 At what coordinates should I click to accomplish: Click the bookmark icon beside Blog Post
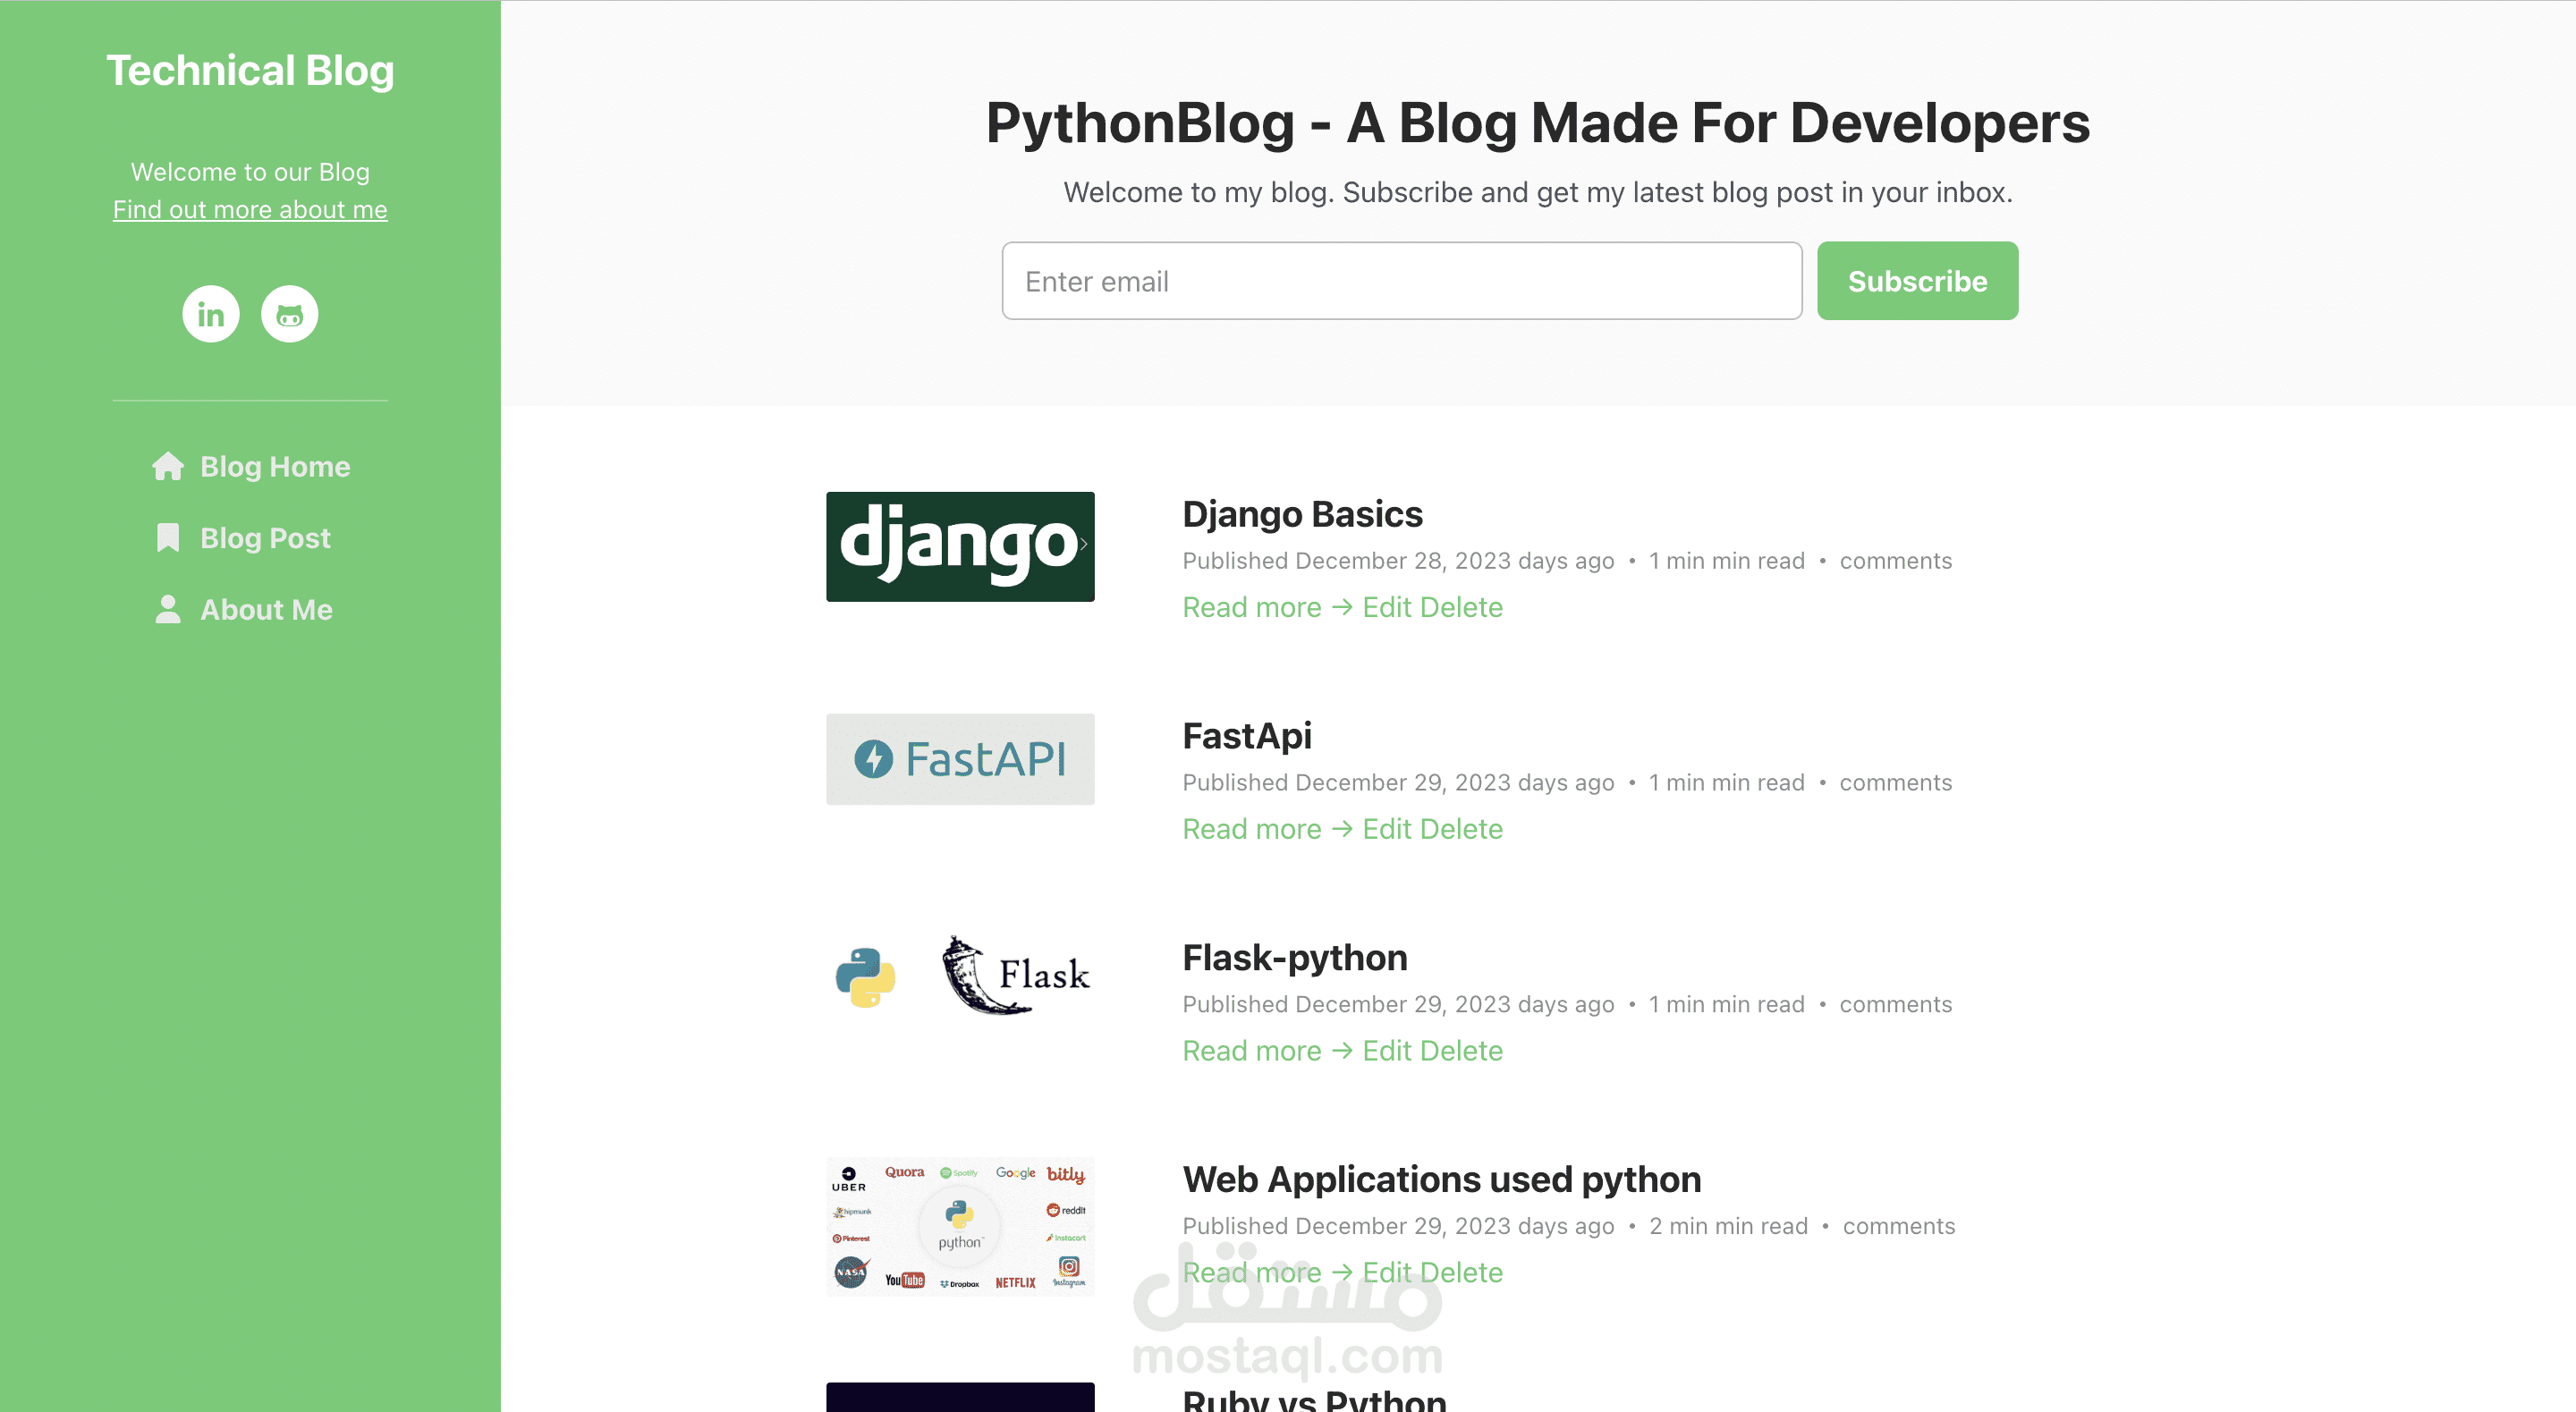168,538
